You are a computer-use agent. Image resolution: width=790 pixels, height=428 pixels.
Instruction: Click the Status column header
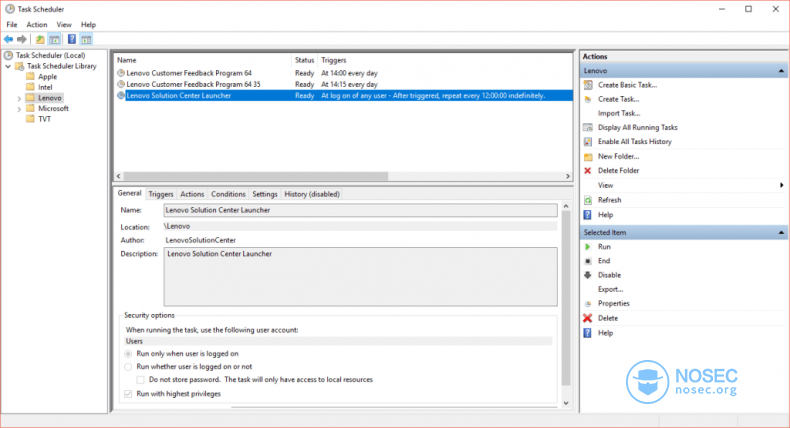[x=304, y=60]
